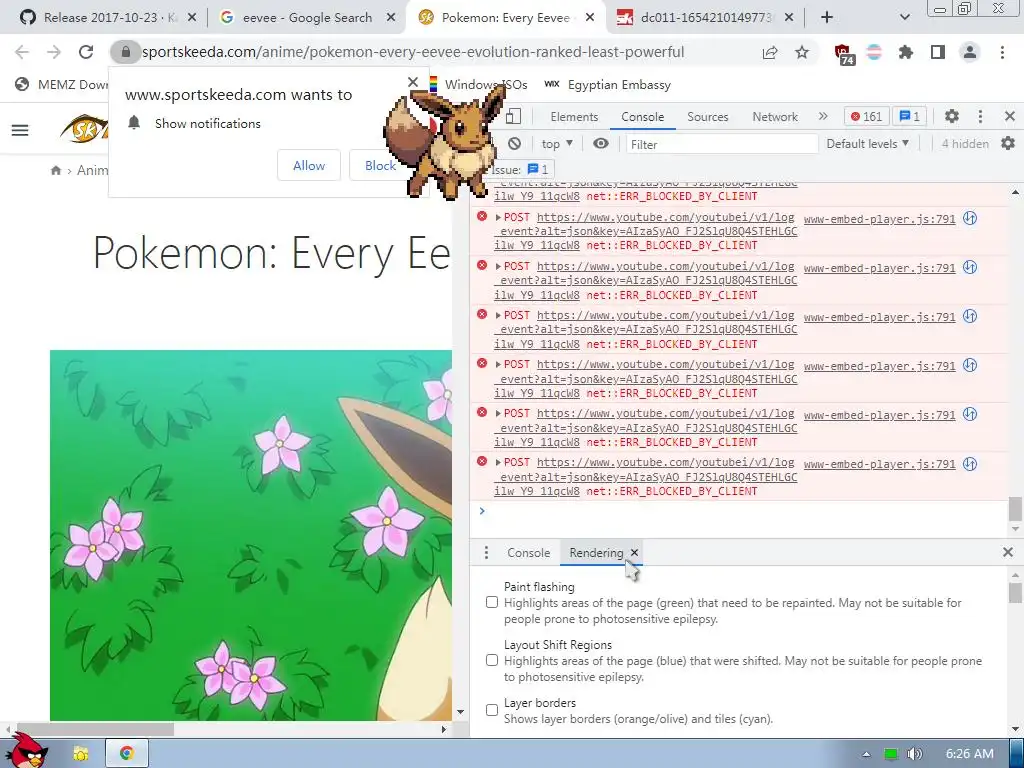Screen dimensions: 1024x768
Task: Launch Chrome from the taskbar
Action: pos(127,753)
